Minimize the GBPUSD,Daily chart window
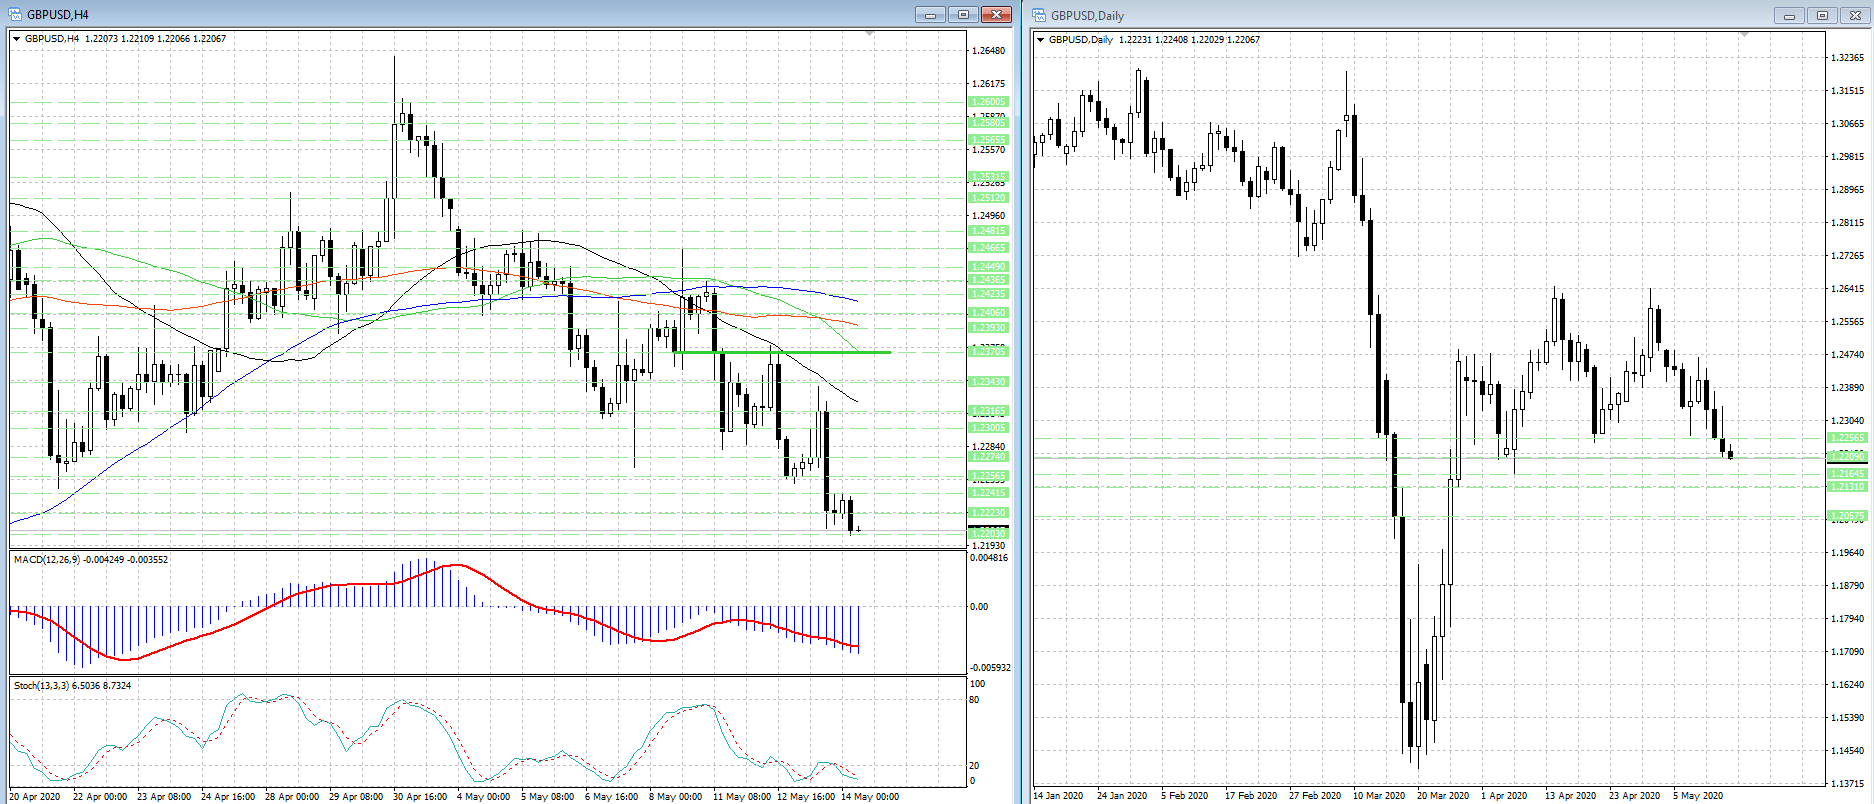The image size is (1874, 804). pyautogui.click(x=1789, y=15)
